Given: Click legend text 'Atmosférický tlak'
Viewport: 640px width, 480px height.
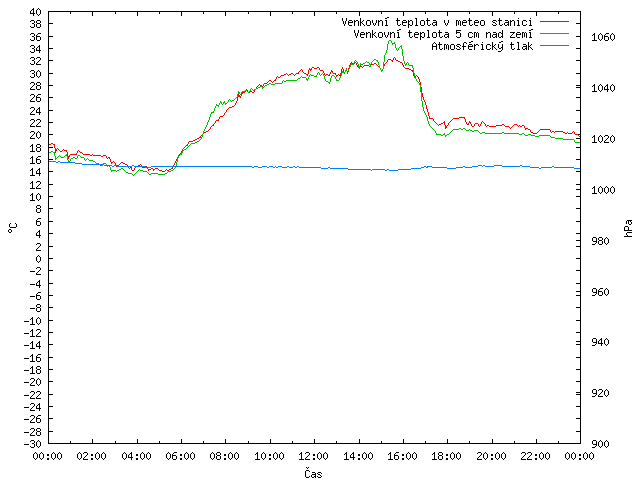Looking at the screenshot, I should point(482,46).
